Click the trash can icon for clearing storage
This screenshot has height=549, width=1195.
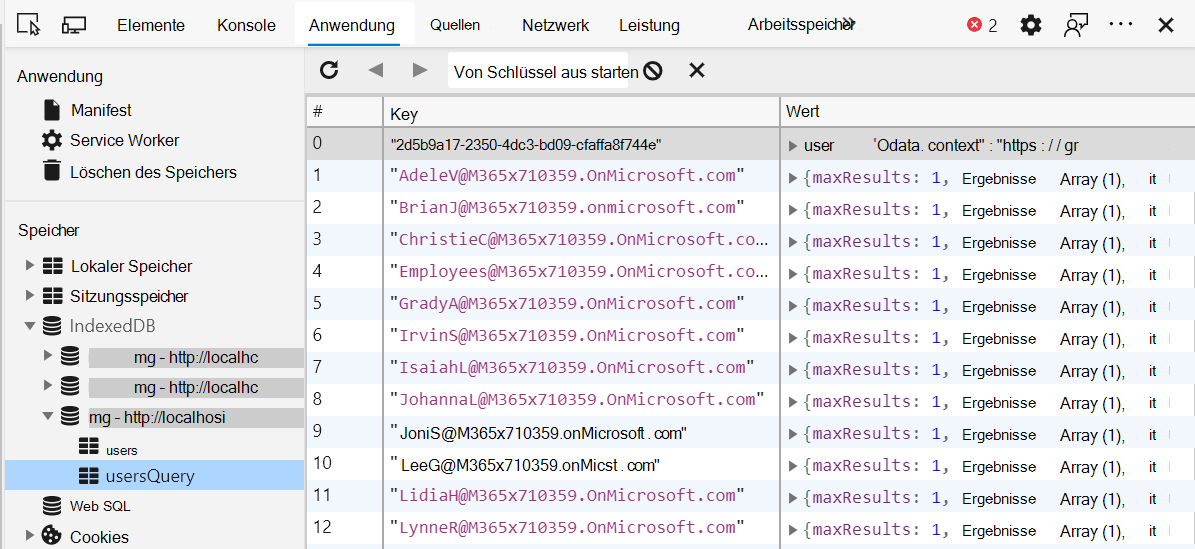tap(52, 171)
